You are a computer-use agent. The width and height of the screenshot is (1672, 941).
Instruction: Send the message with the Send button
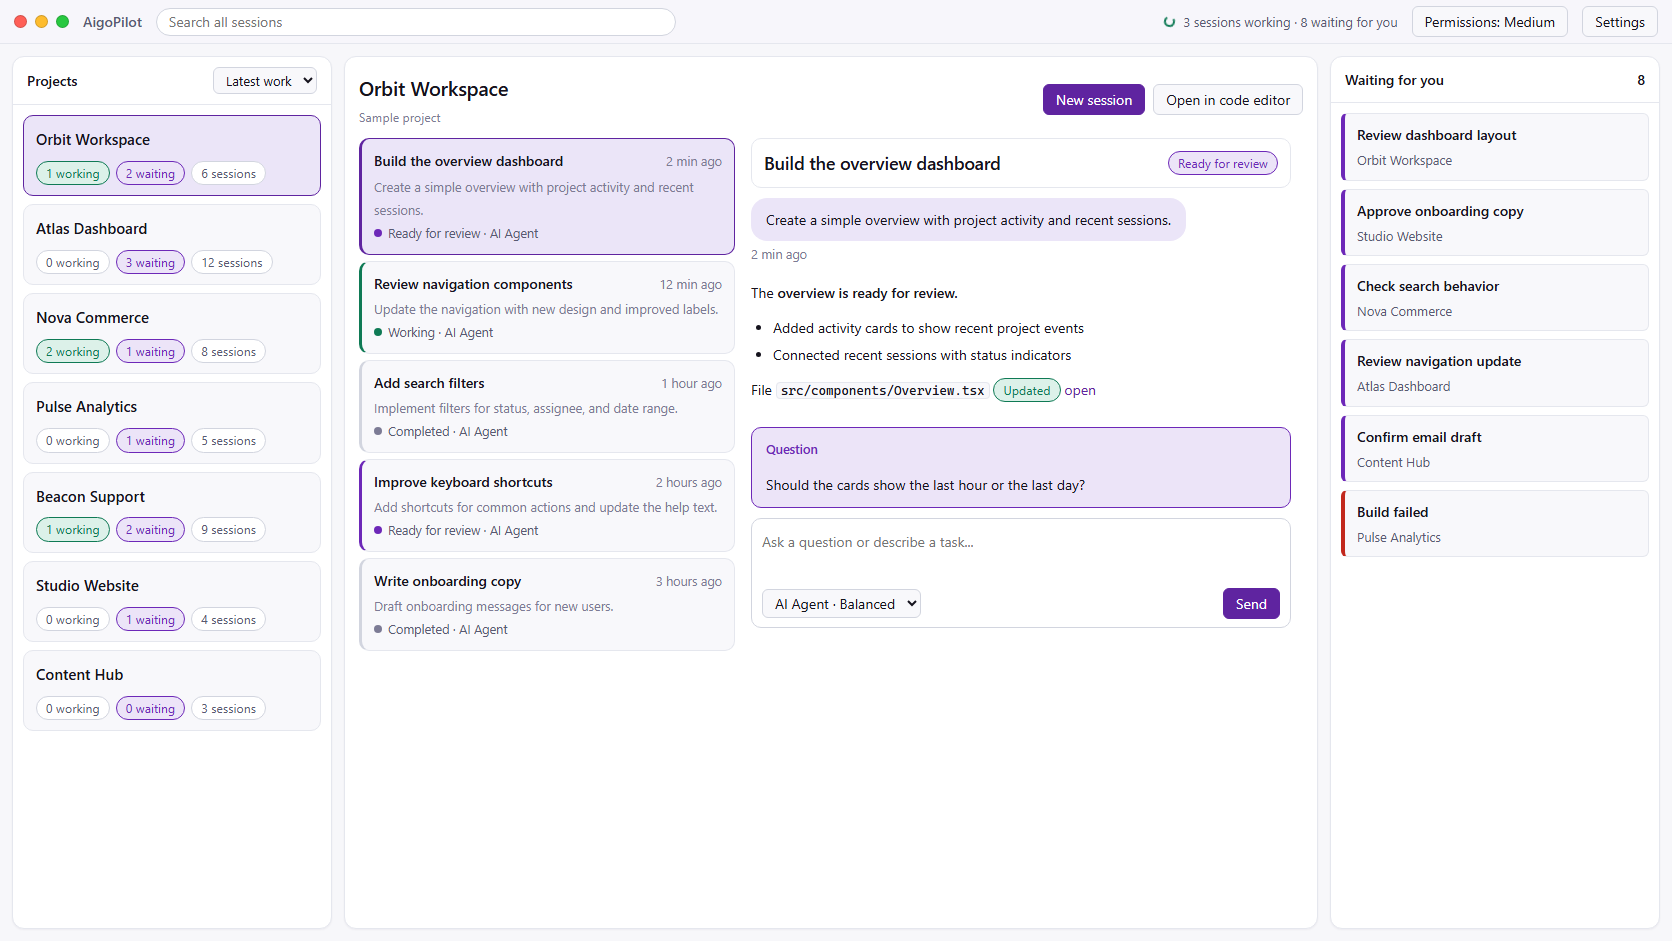point(1251,604)
